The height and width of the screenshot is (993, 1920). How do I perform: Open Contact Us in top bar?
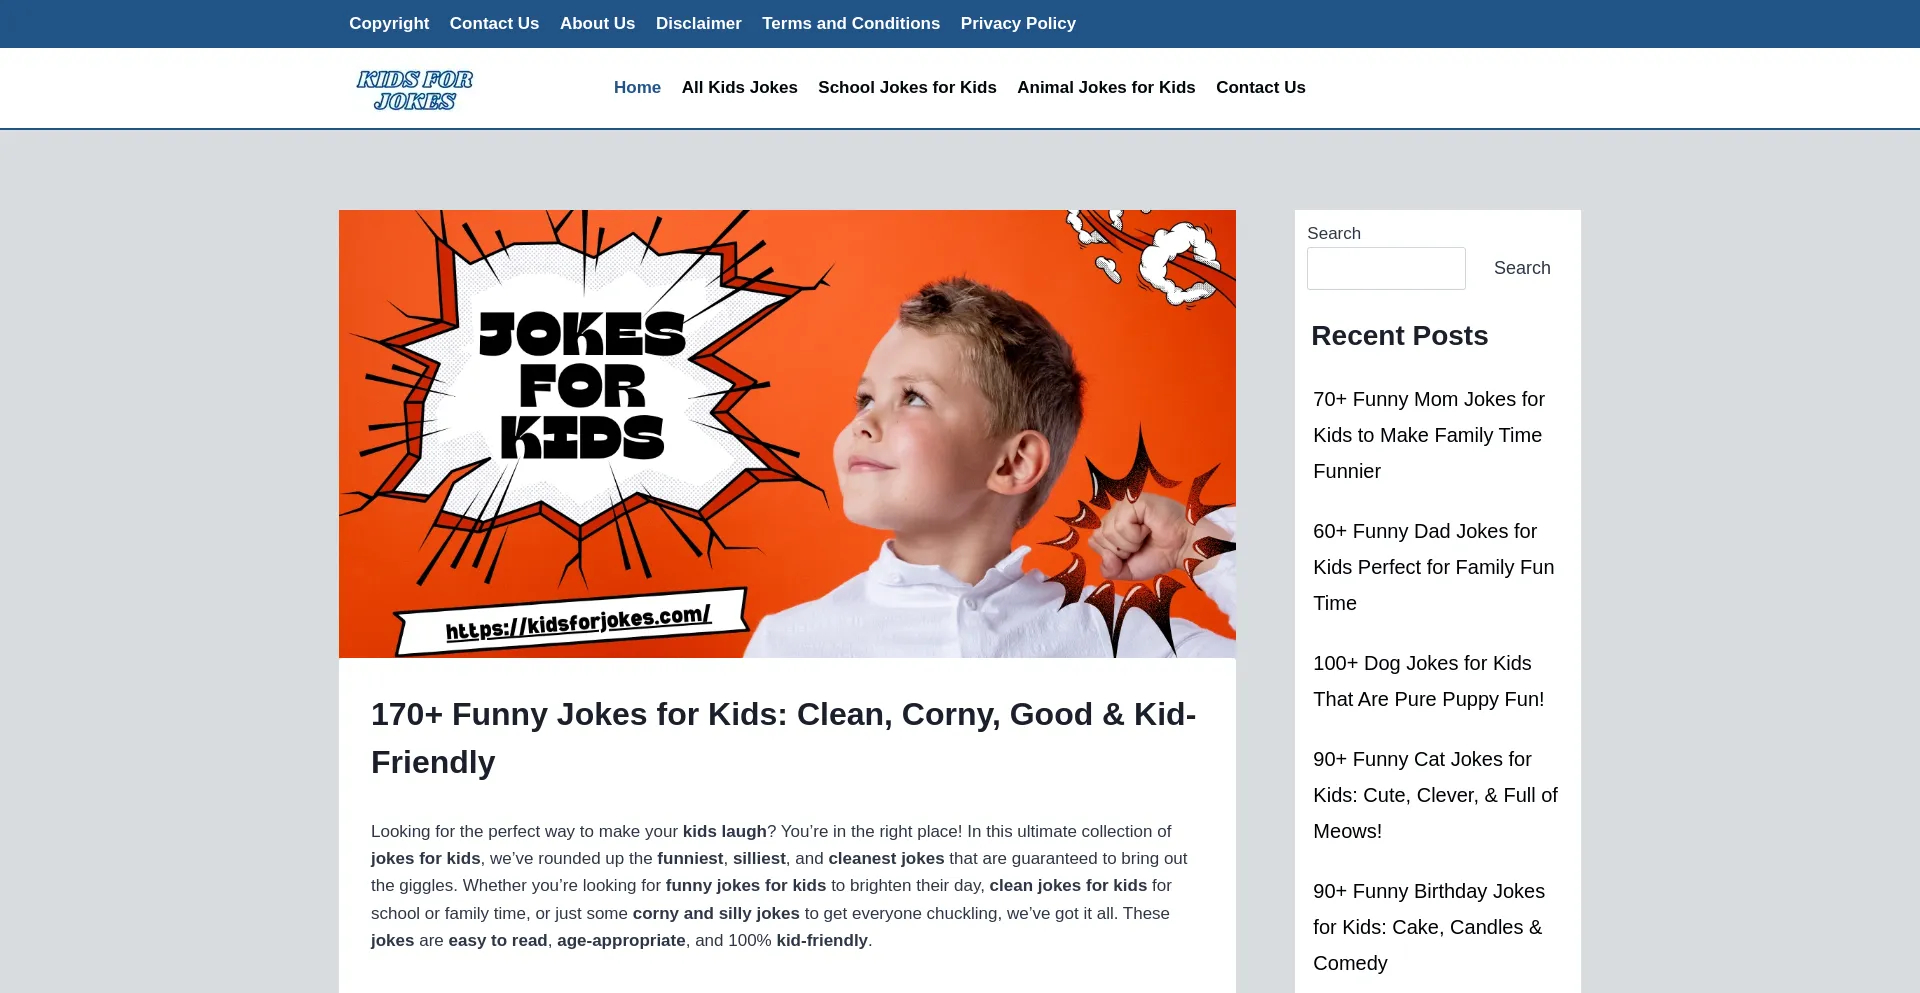click(x=494, y=23)
